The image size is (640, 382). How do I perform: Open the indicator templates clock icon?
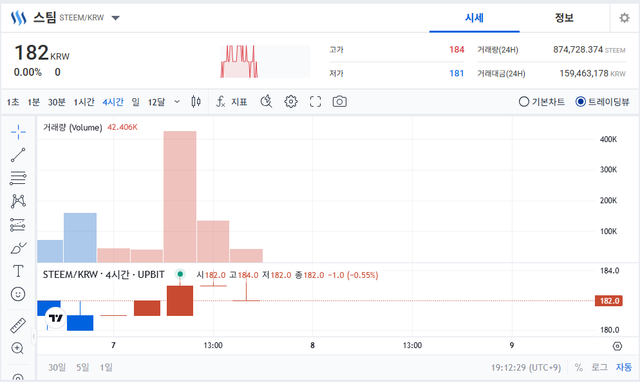coord(266,102)
